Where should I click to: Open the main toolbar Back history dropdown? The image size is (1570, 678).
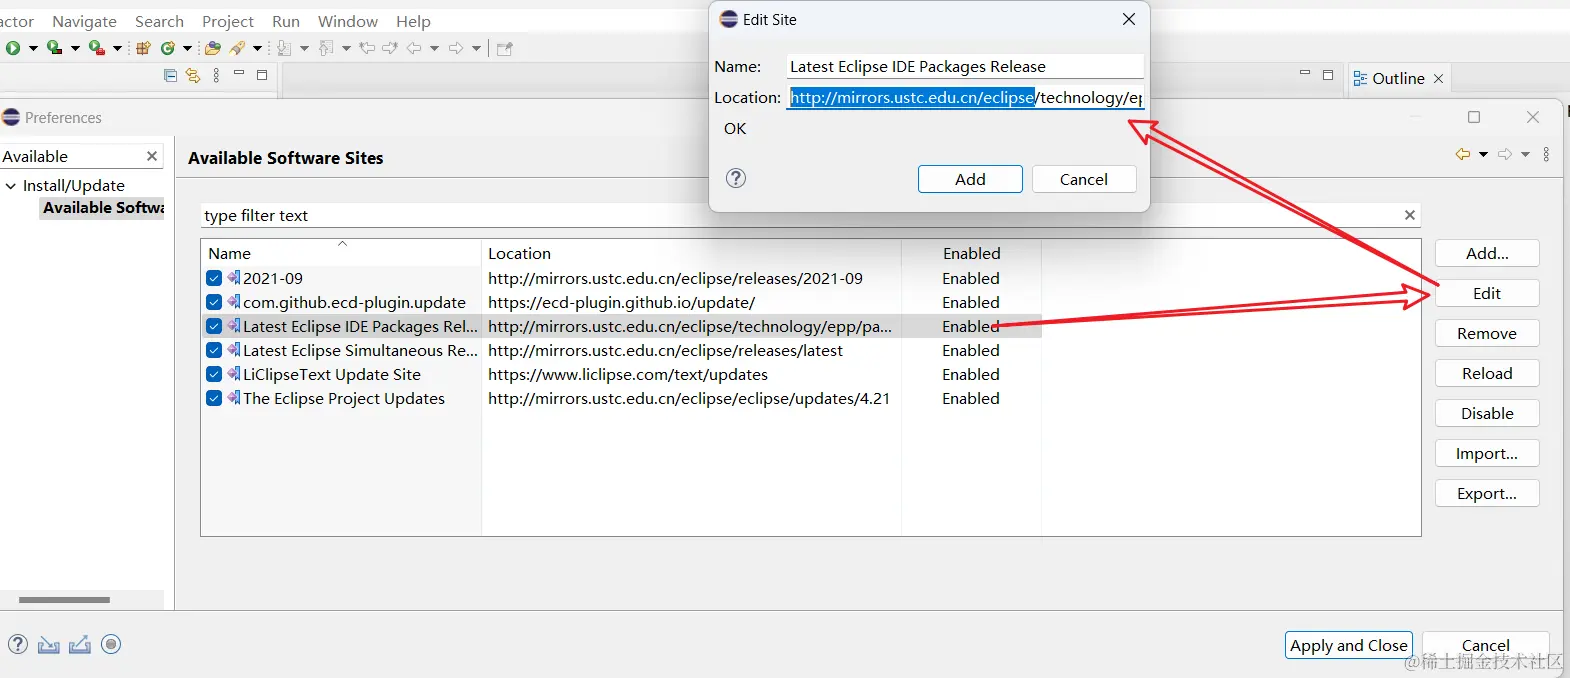(434, 48)
